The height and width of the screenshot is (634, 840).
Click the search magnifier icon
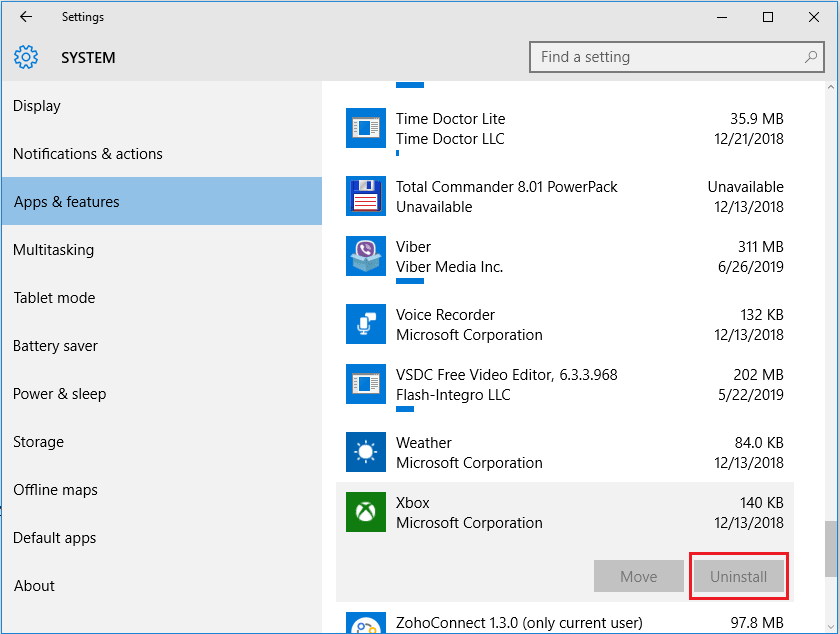tap(811, 57)
